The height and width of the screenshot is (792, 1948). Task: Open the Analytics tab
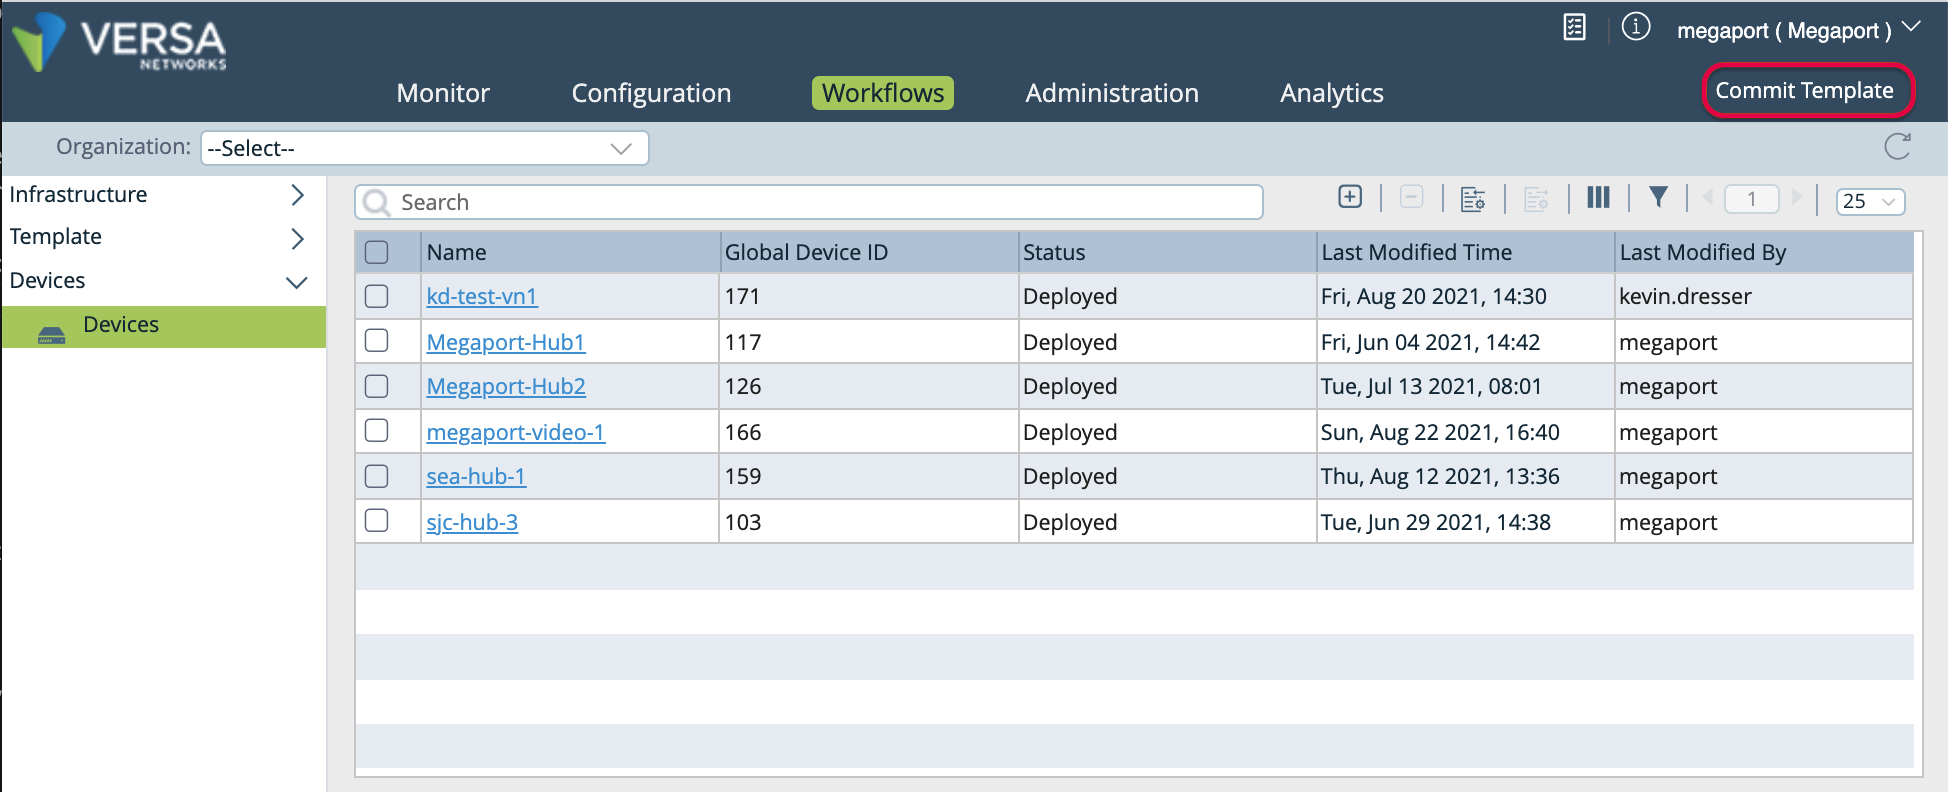(1331, 93)
